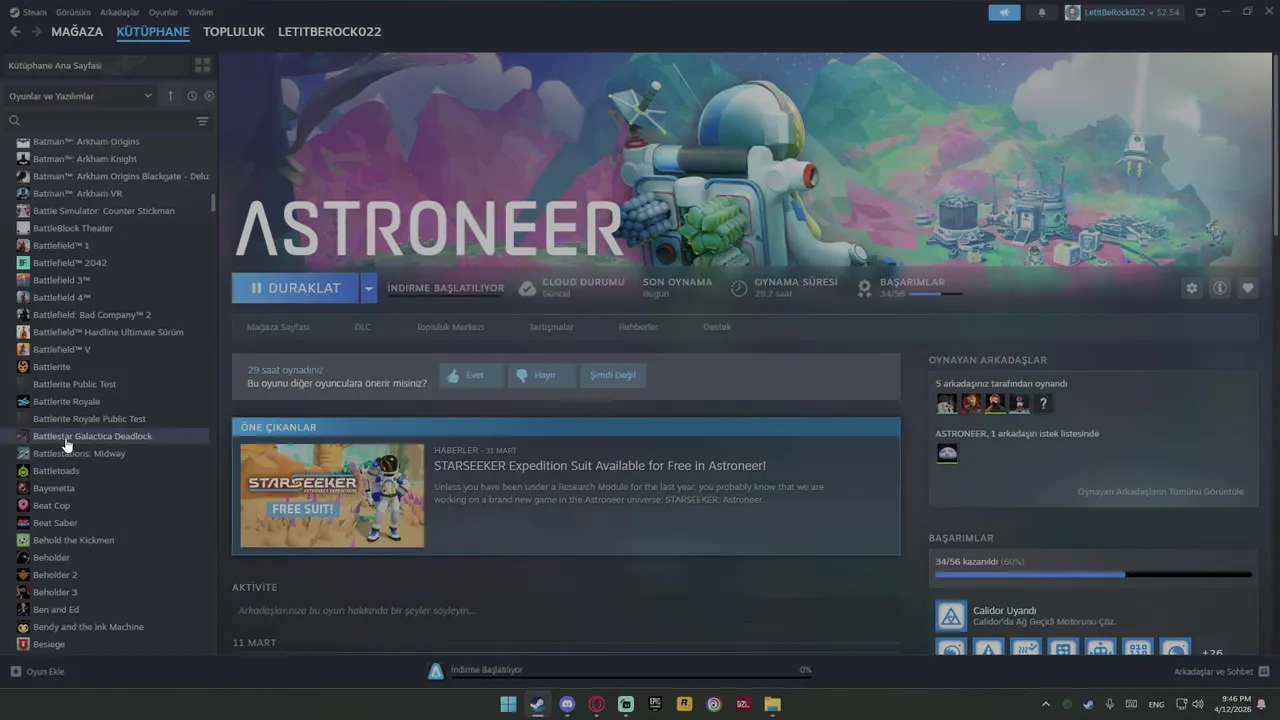
Task: Open the Tartışmalar tab
Action: tap(551, 327)
